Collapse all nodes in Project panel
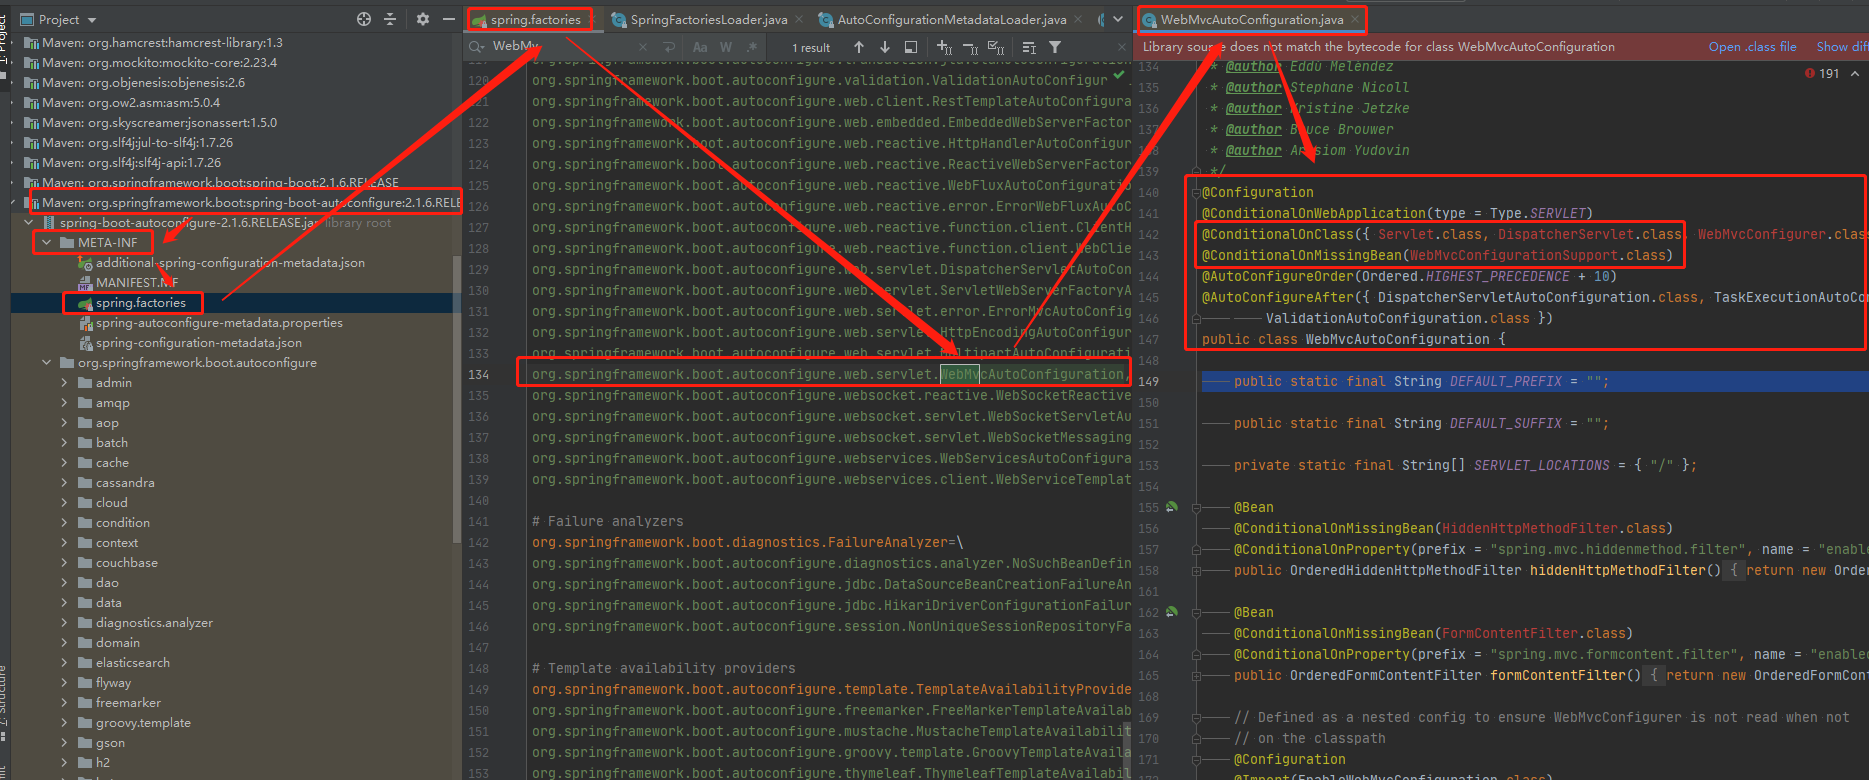 [390, 19]
